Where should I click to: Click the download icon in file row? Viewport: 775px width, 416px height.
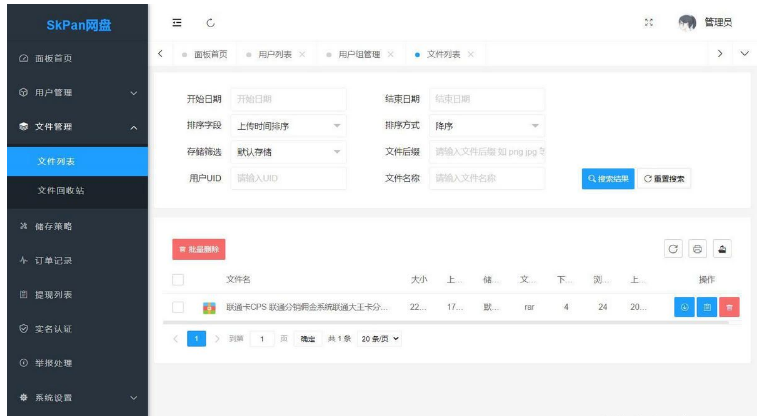pyautogui.click(x=684, y=307)
